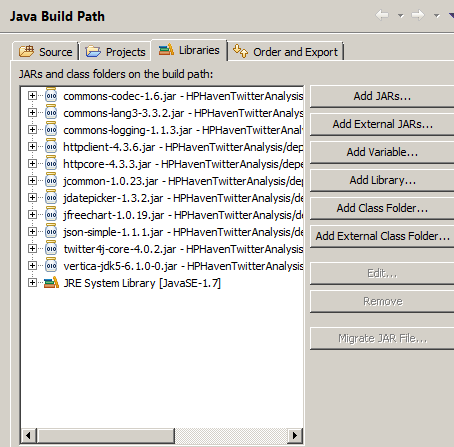Image resolution: width=454 pixels, height=447 pixels.
Task: Click the commons-logging-1.1.3.jar jar icon
Action: click(51, 129)
